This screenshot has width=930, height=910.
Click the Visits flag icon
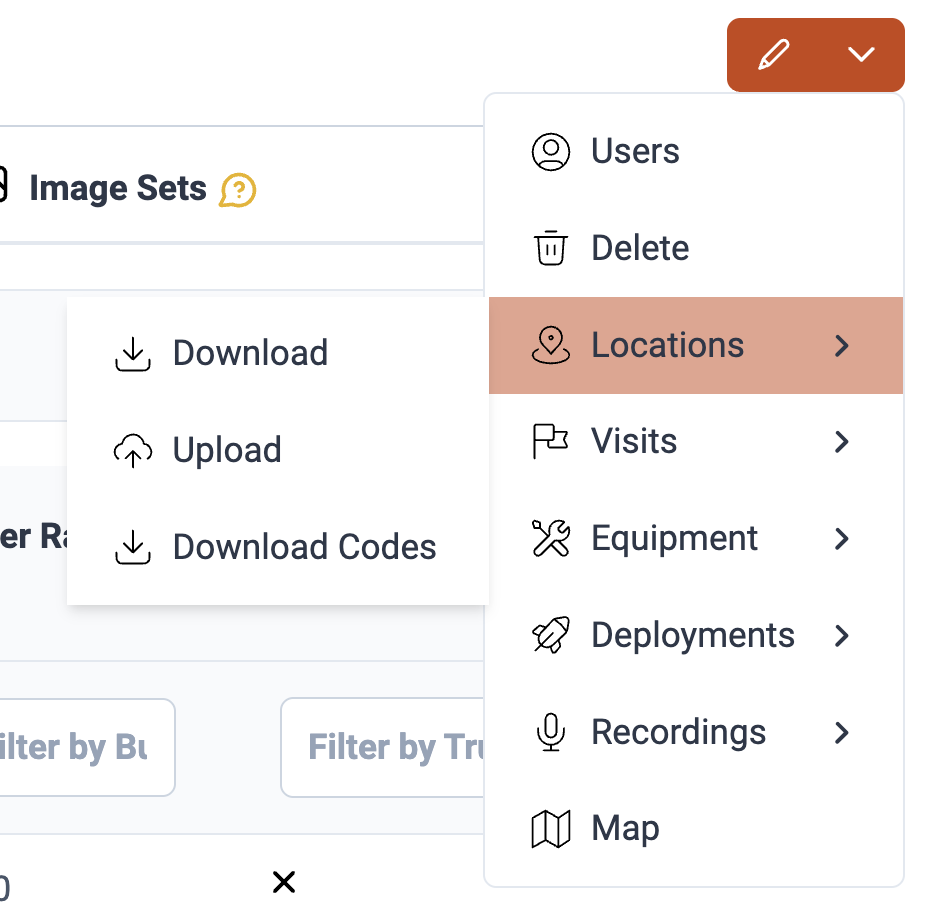550,441
